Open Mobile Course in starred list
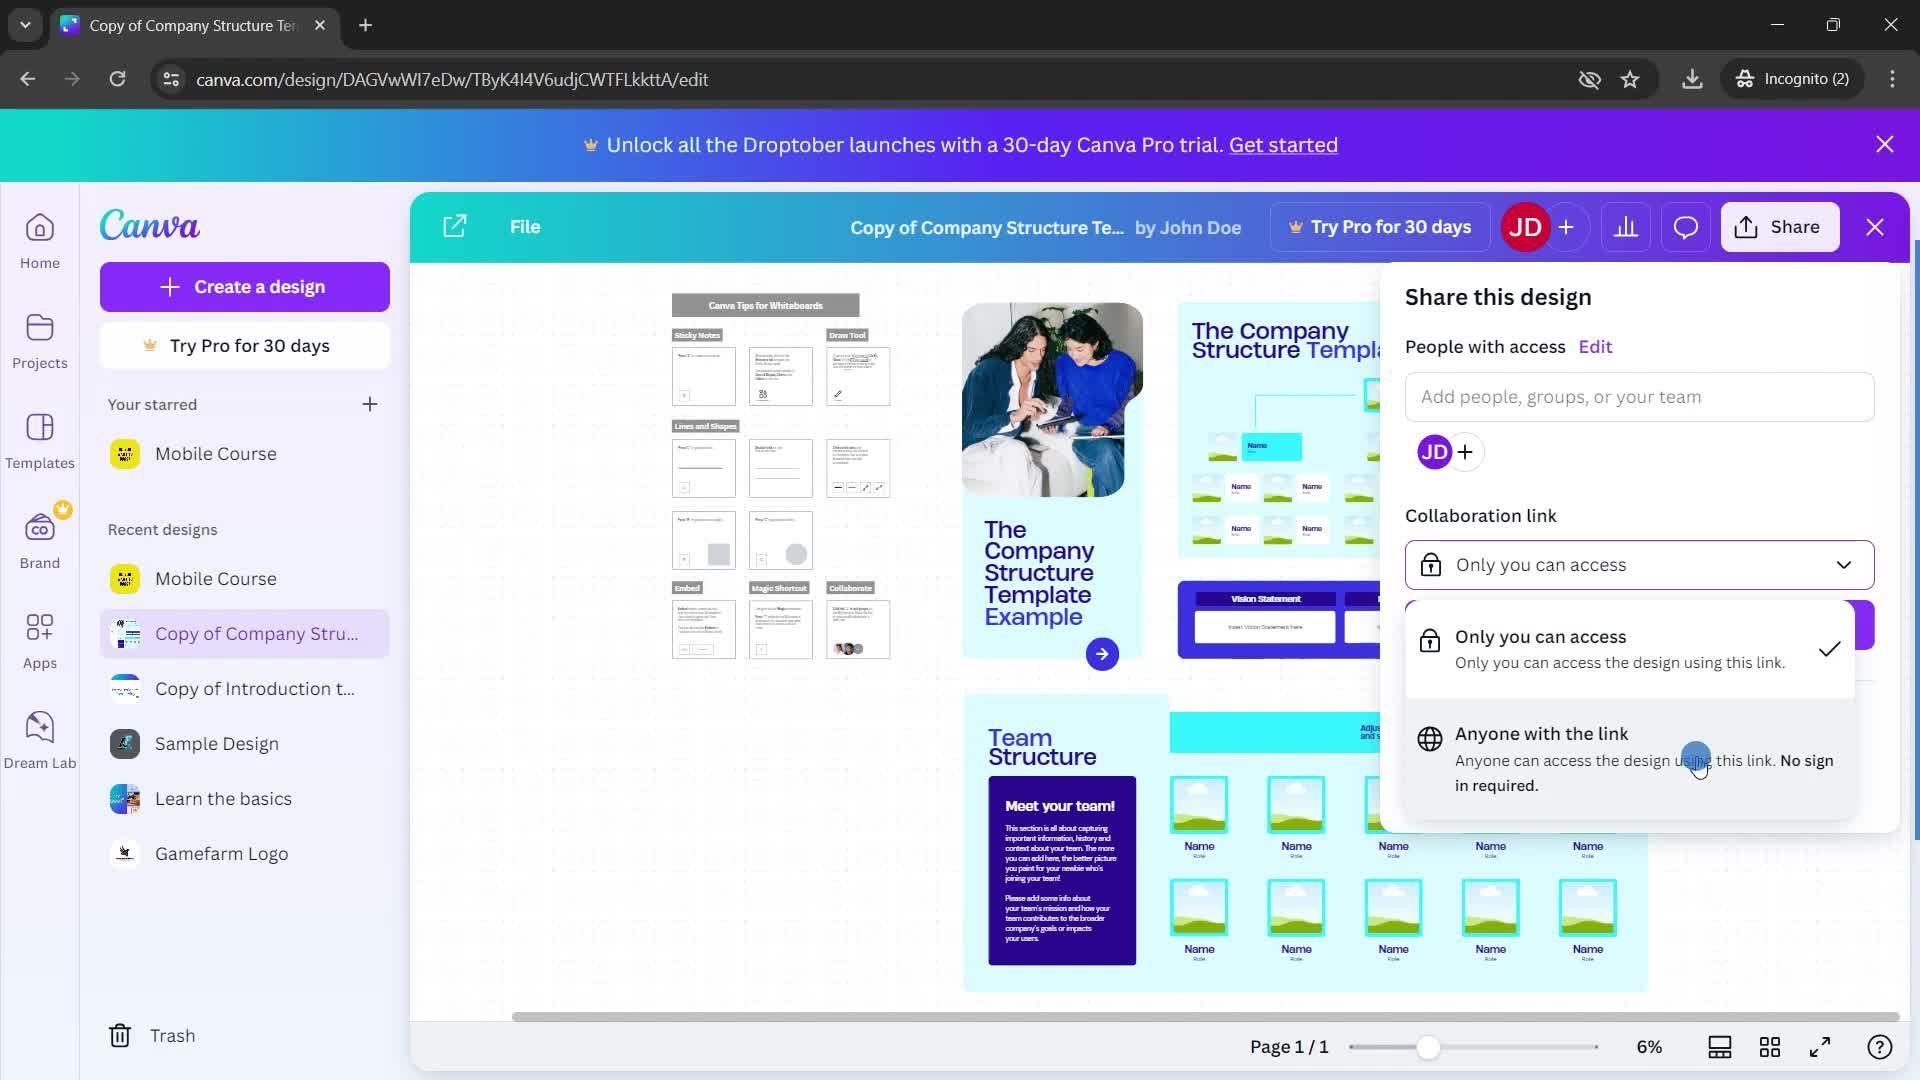This screenshot has height=1080, width=1920. 244,454
